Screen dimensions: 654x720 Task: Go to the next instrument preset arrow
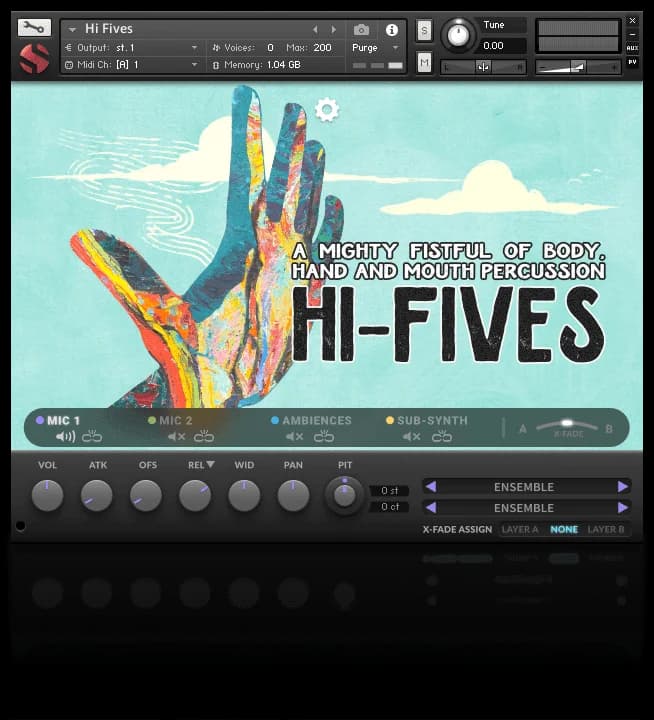click(334, 29)
